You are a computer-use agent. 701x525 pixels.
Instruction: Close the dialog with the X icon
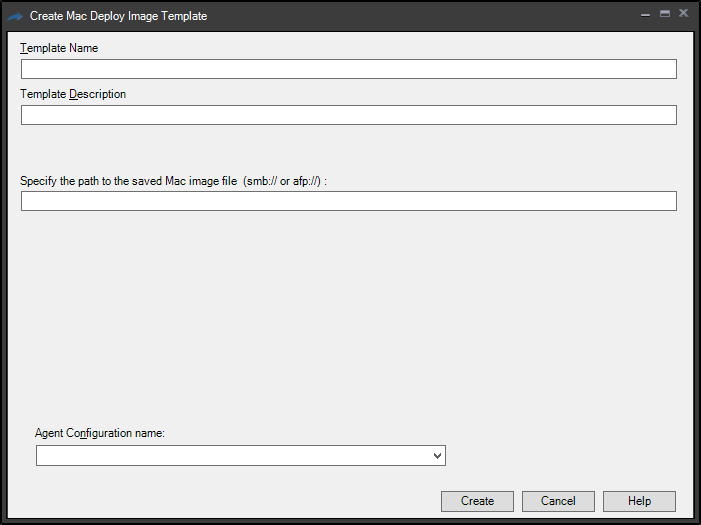[683, 14]
